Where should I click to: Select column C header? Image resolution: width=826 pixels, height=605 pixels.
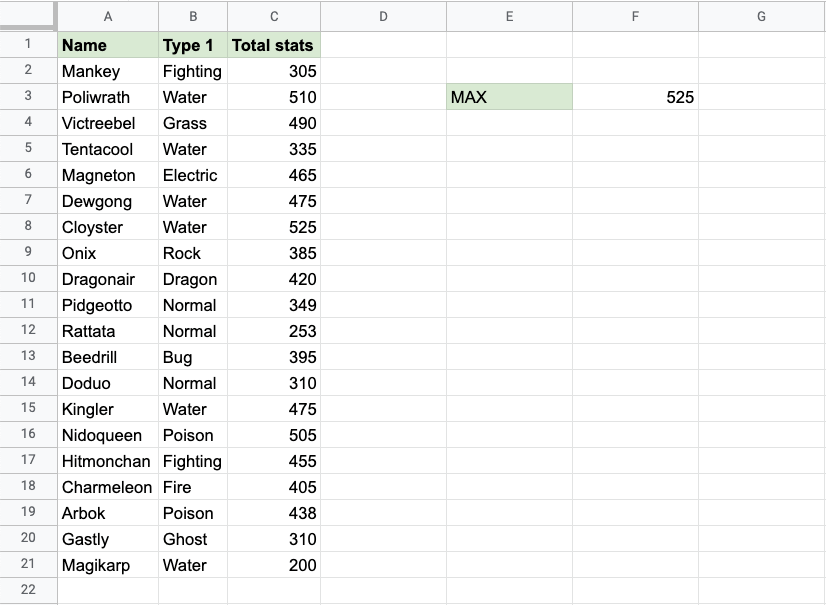[x=273, y=16]
